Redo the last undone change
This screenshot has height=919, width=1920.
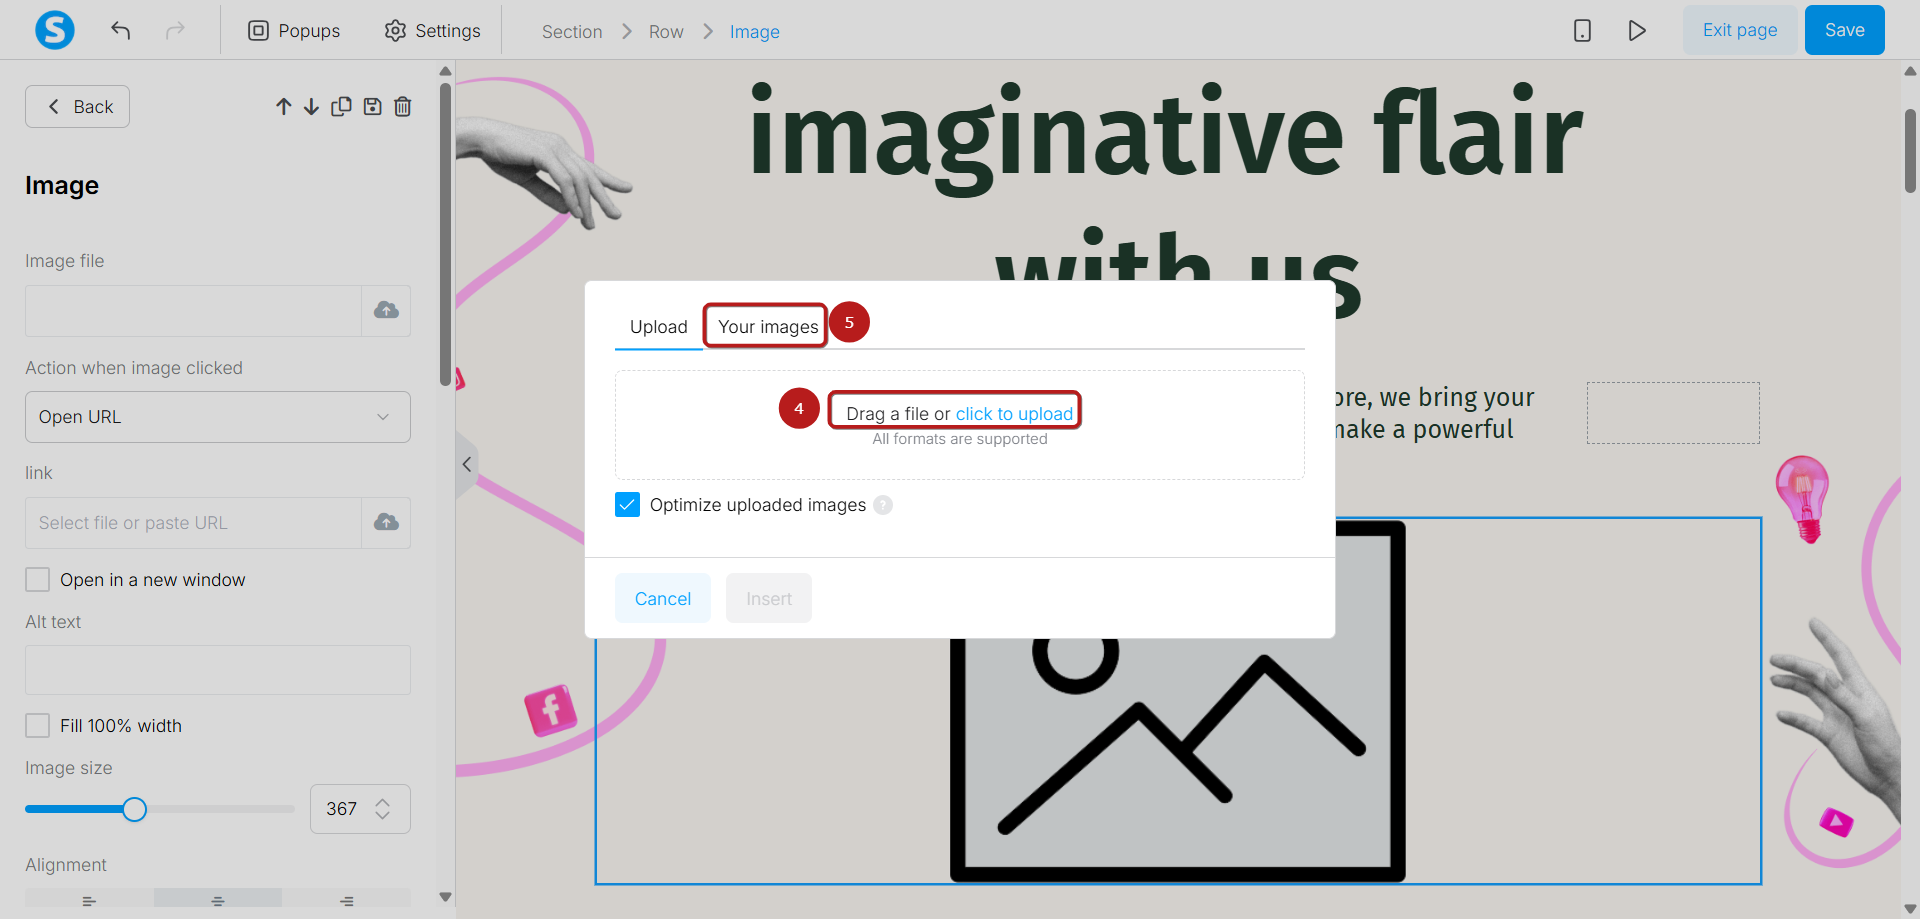pyautogui.click(x=175, y=30)
